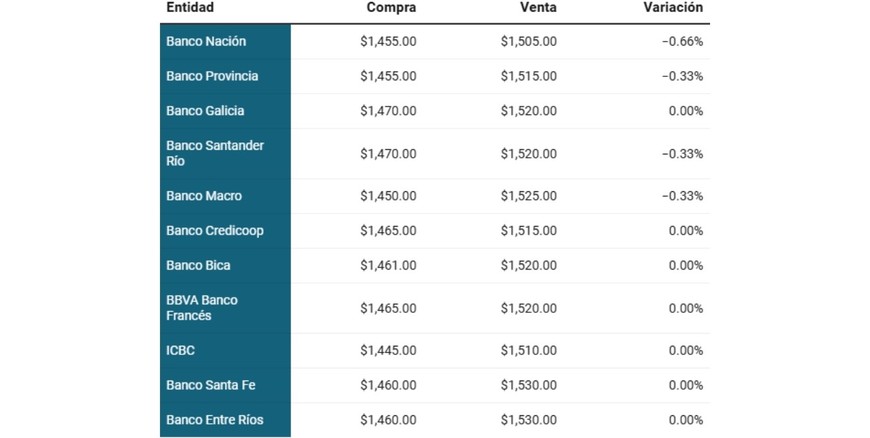Select Banco Bica's $1,461.00 compra value
Image resolution: width=870 pixels, height=438 pixels.
(x=388, y=266)
